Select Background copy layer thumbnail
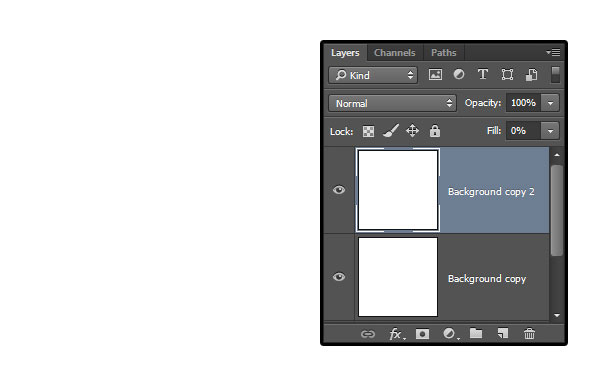Screen dimensions: 600x385 tap(398, 277)
